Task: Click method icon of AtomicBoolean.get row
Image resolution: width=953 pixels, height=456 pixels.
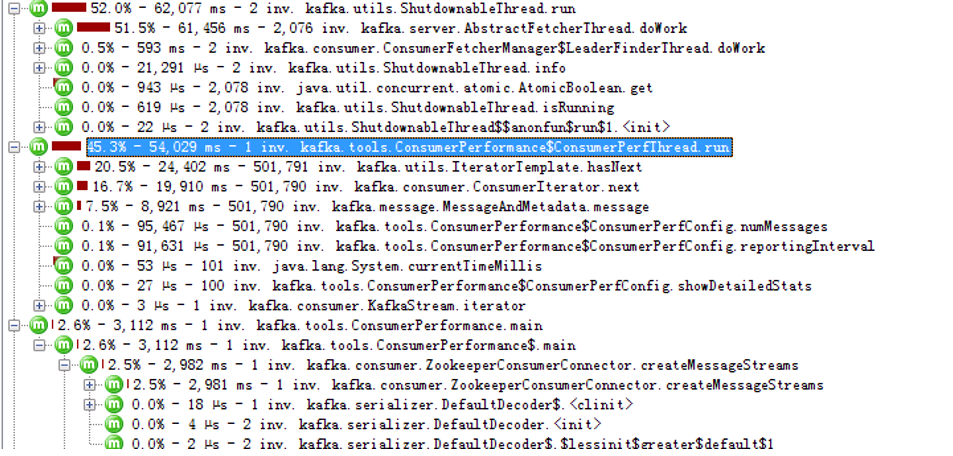Action: 63,88
